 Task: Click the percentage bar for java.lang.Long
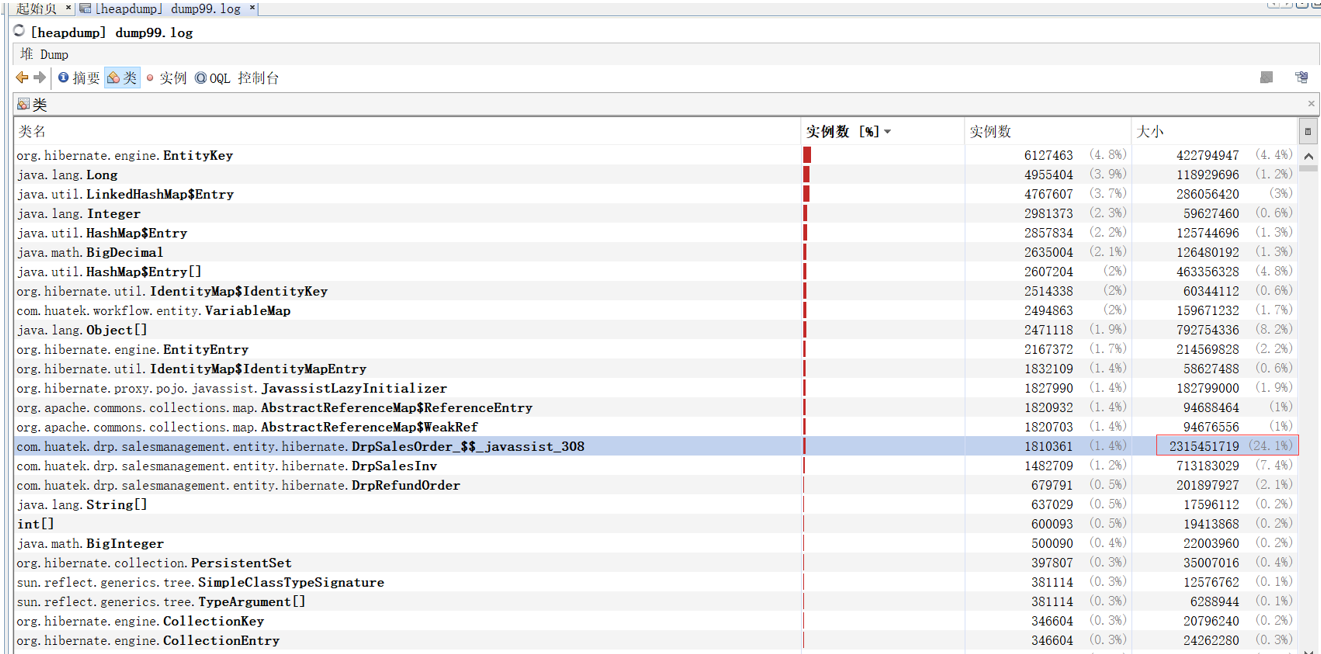tap(806, 175)
